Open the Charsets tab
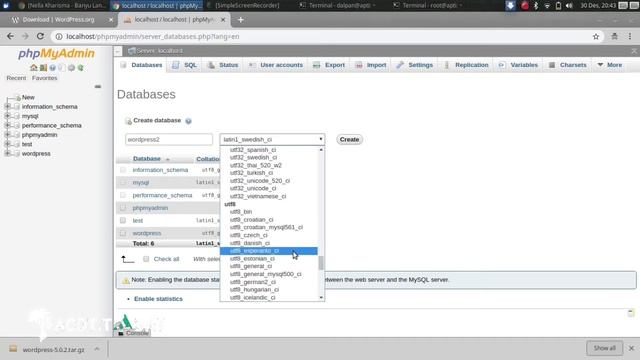 click(x=568, y=65)
